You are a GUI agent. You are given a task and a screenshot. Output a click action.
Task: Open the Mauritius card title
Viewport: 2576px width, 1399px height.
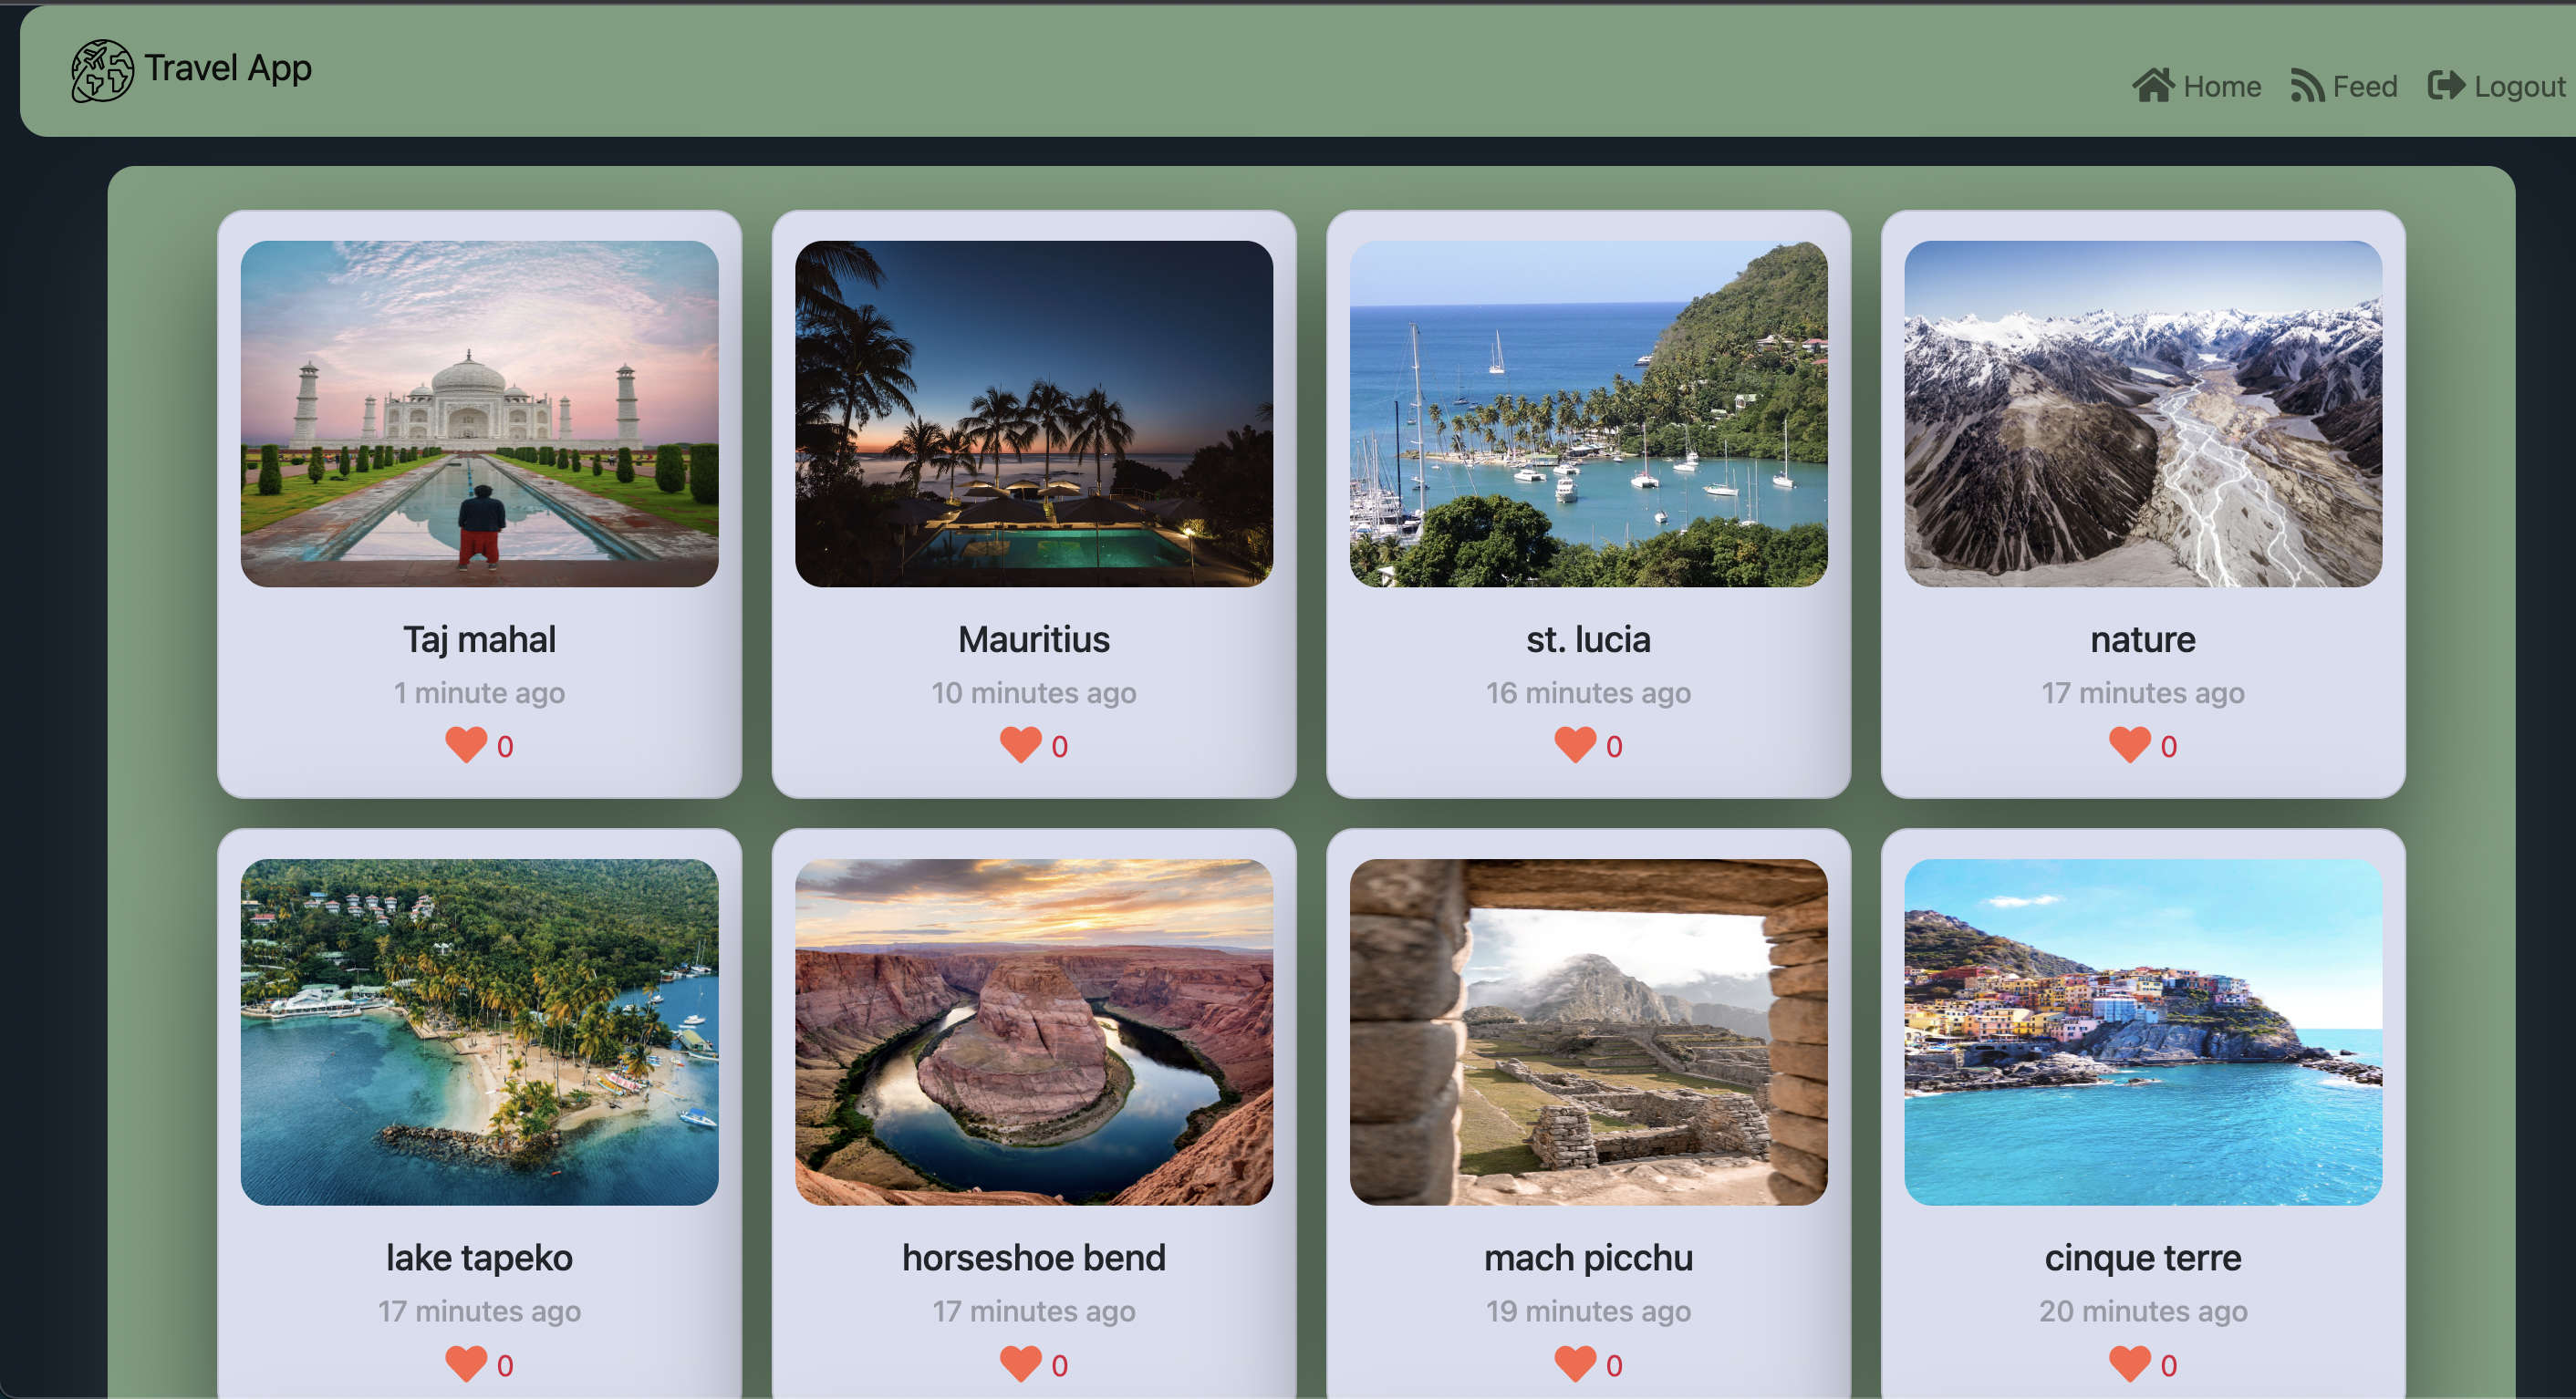[x=1034, y=639]
